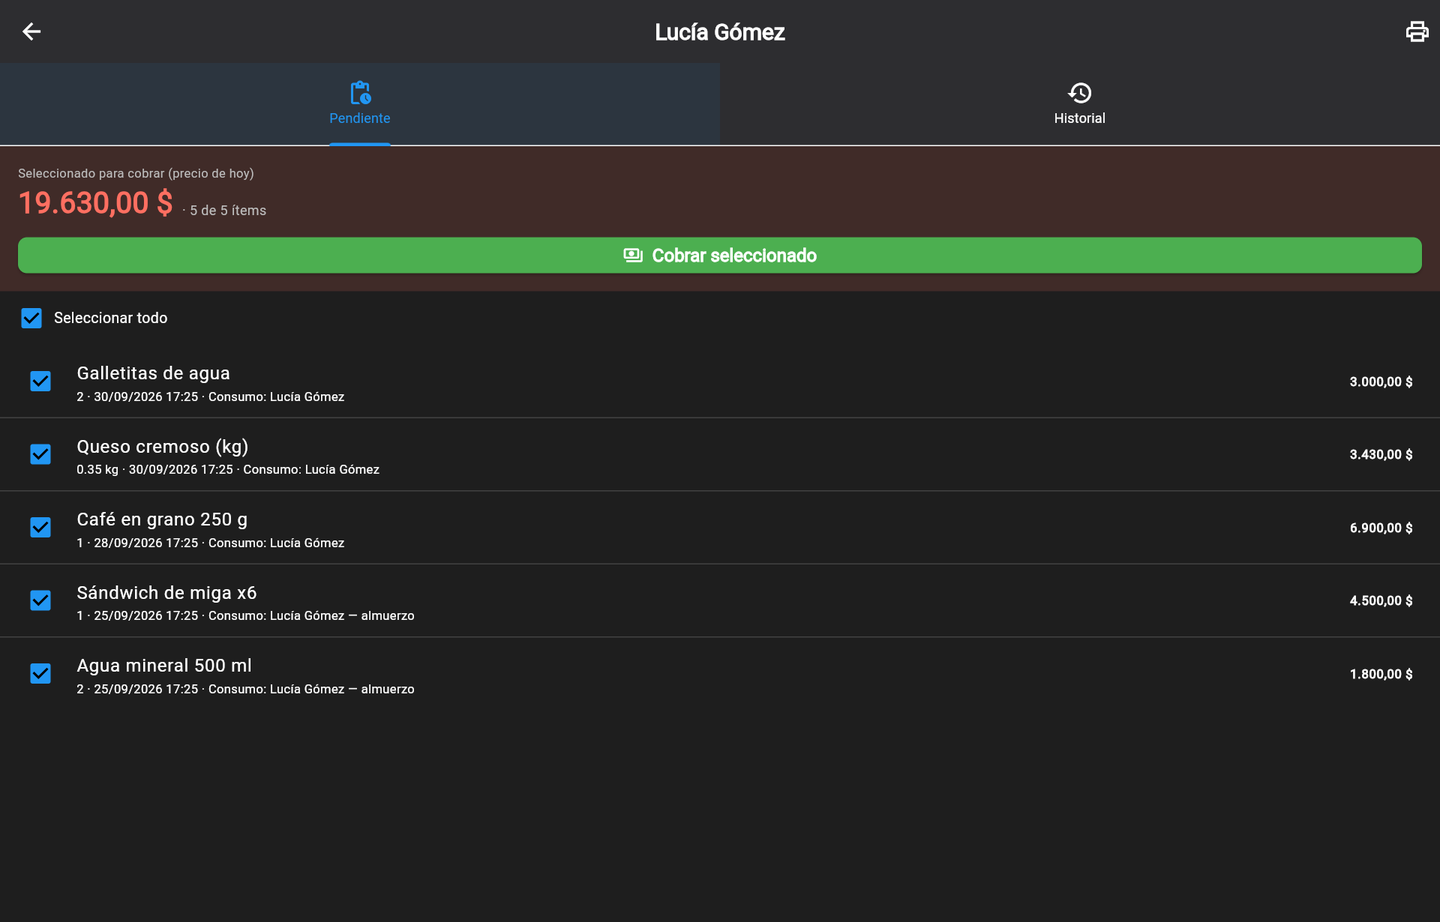Image resolution: width=1440 pixels, height=922 pixels.
Task: Click the Cobrar seleccionado button
Action: (x=720, y=255)
